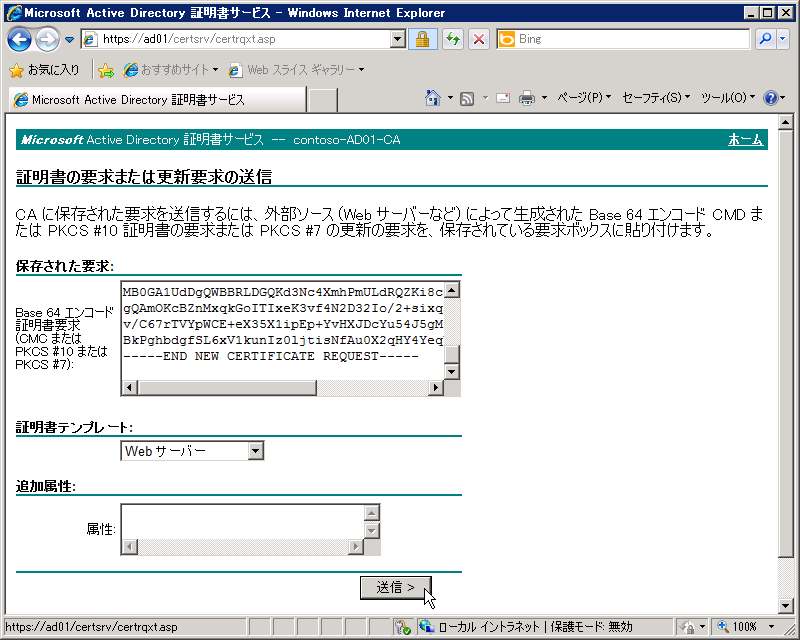Click the status bar privacy/protected mode icon
The width and height of the screenshot is (800, 640).
coord(688,627)
